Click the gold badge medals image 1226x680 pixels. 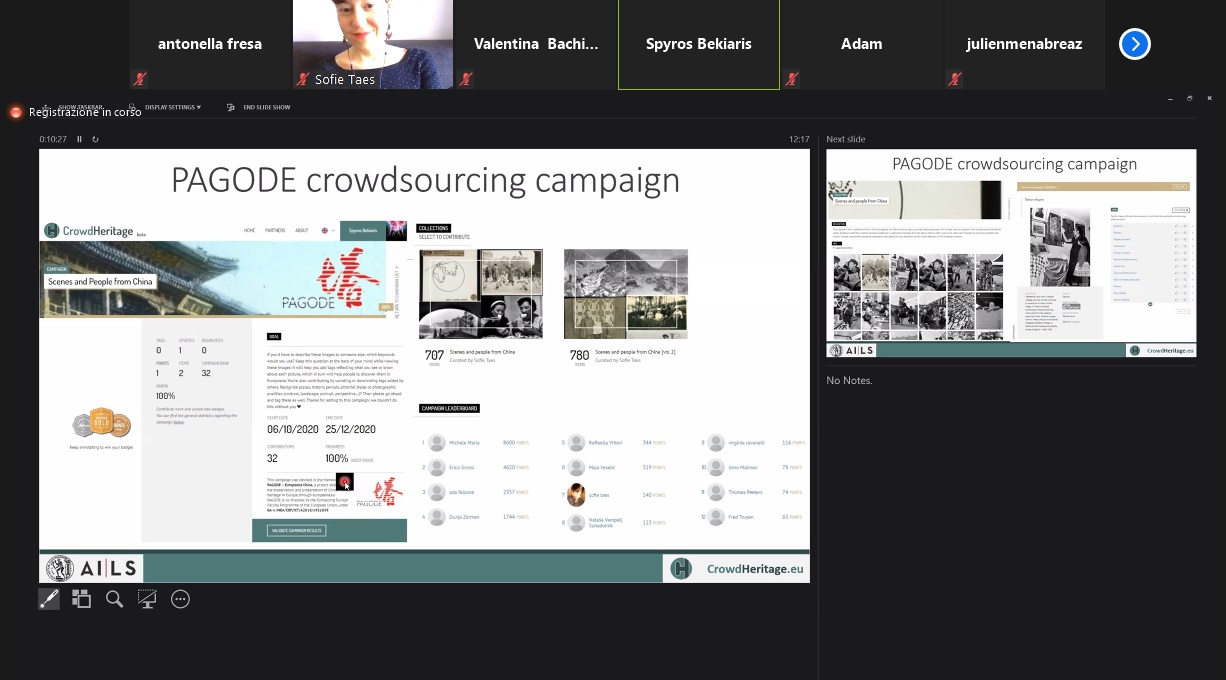click(x=101, y=423)
